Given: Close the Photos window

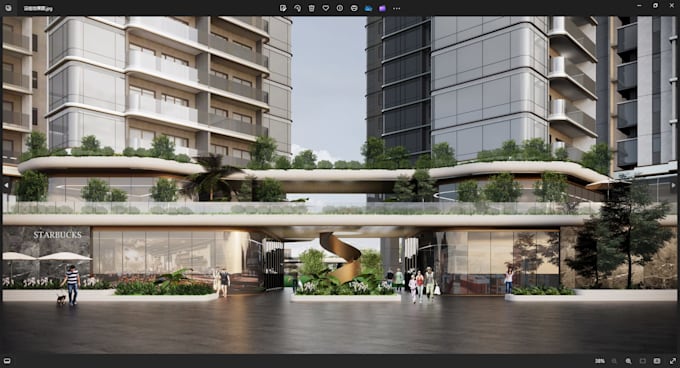Looking at the screenshot, I should coord(672,6).
